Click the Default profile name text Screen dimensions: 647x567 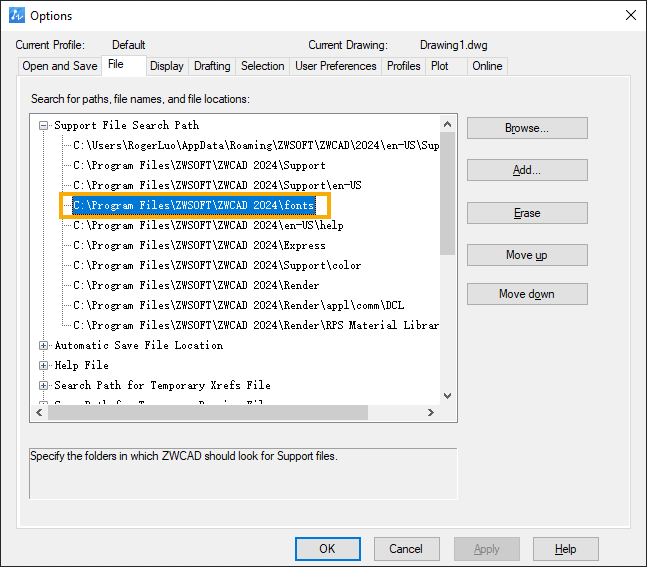point(128,45)
